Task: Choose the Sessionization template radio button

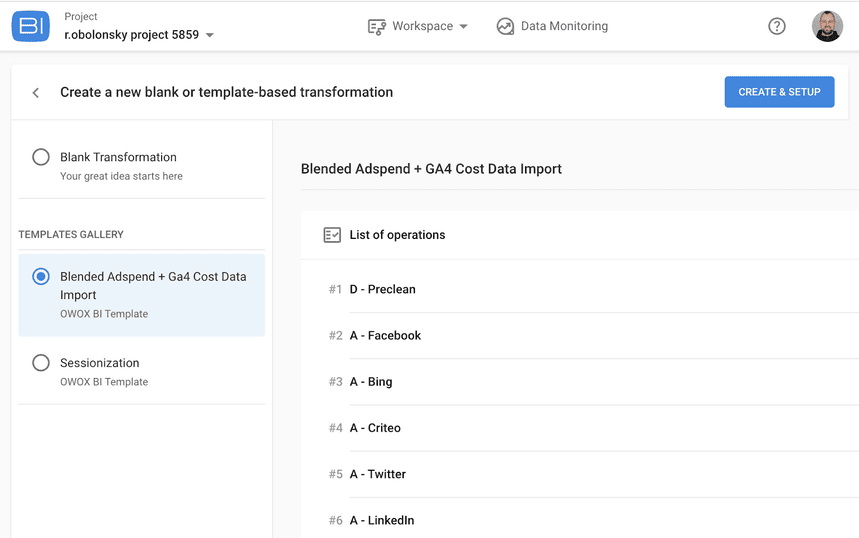Action: tap(41, 363)
